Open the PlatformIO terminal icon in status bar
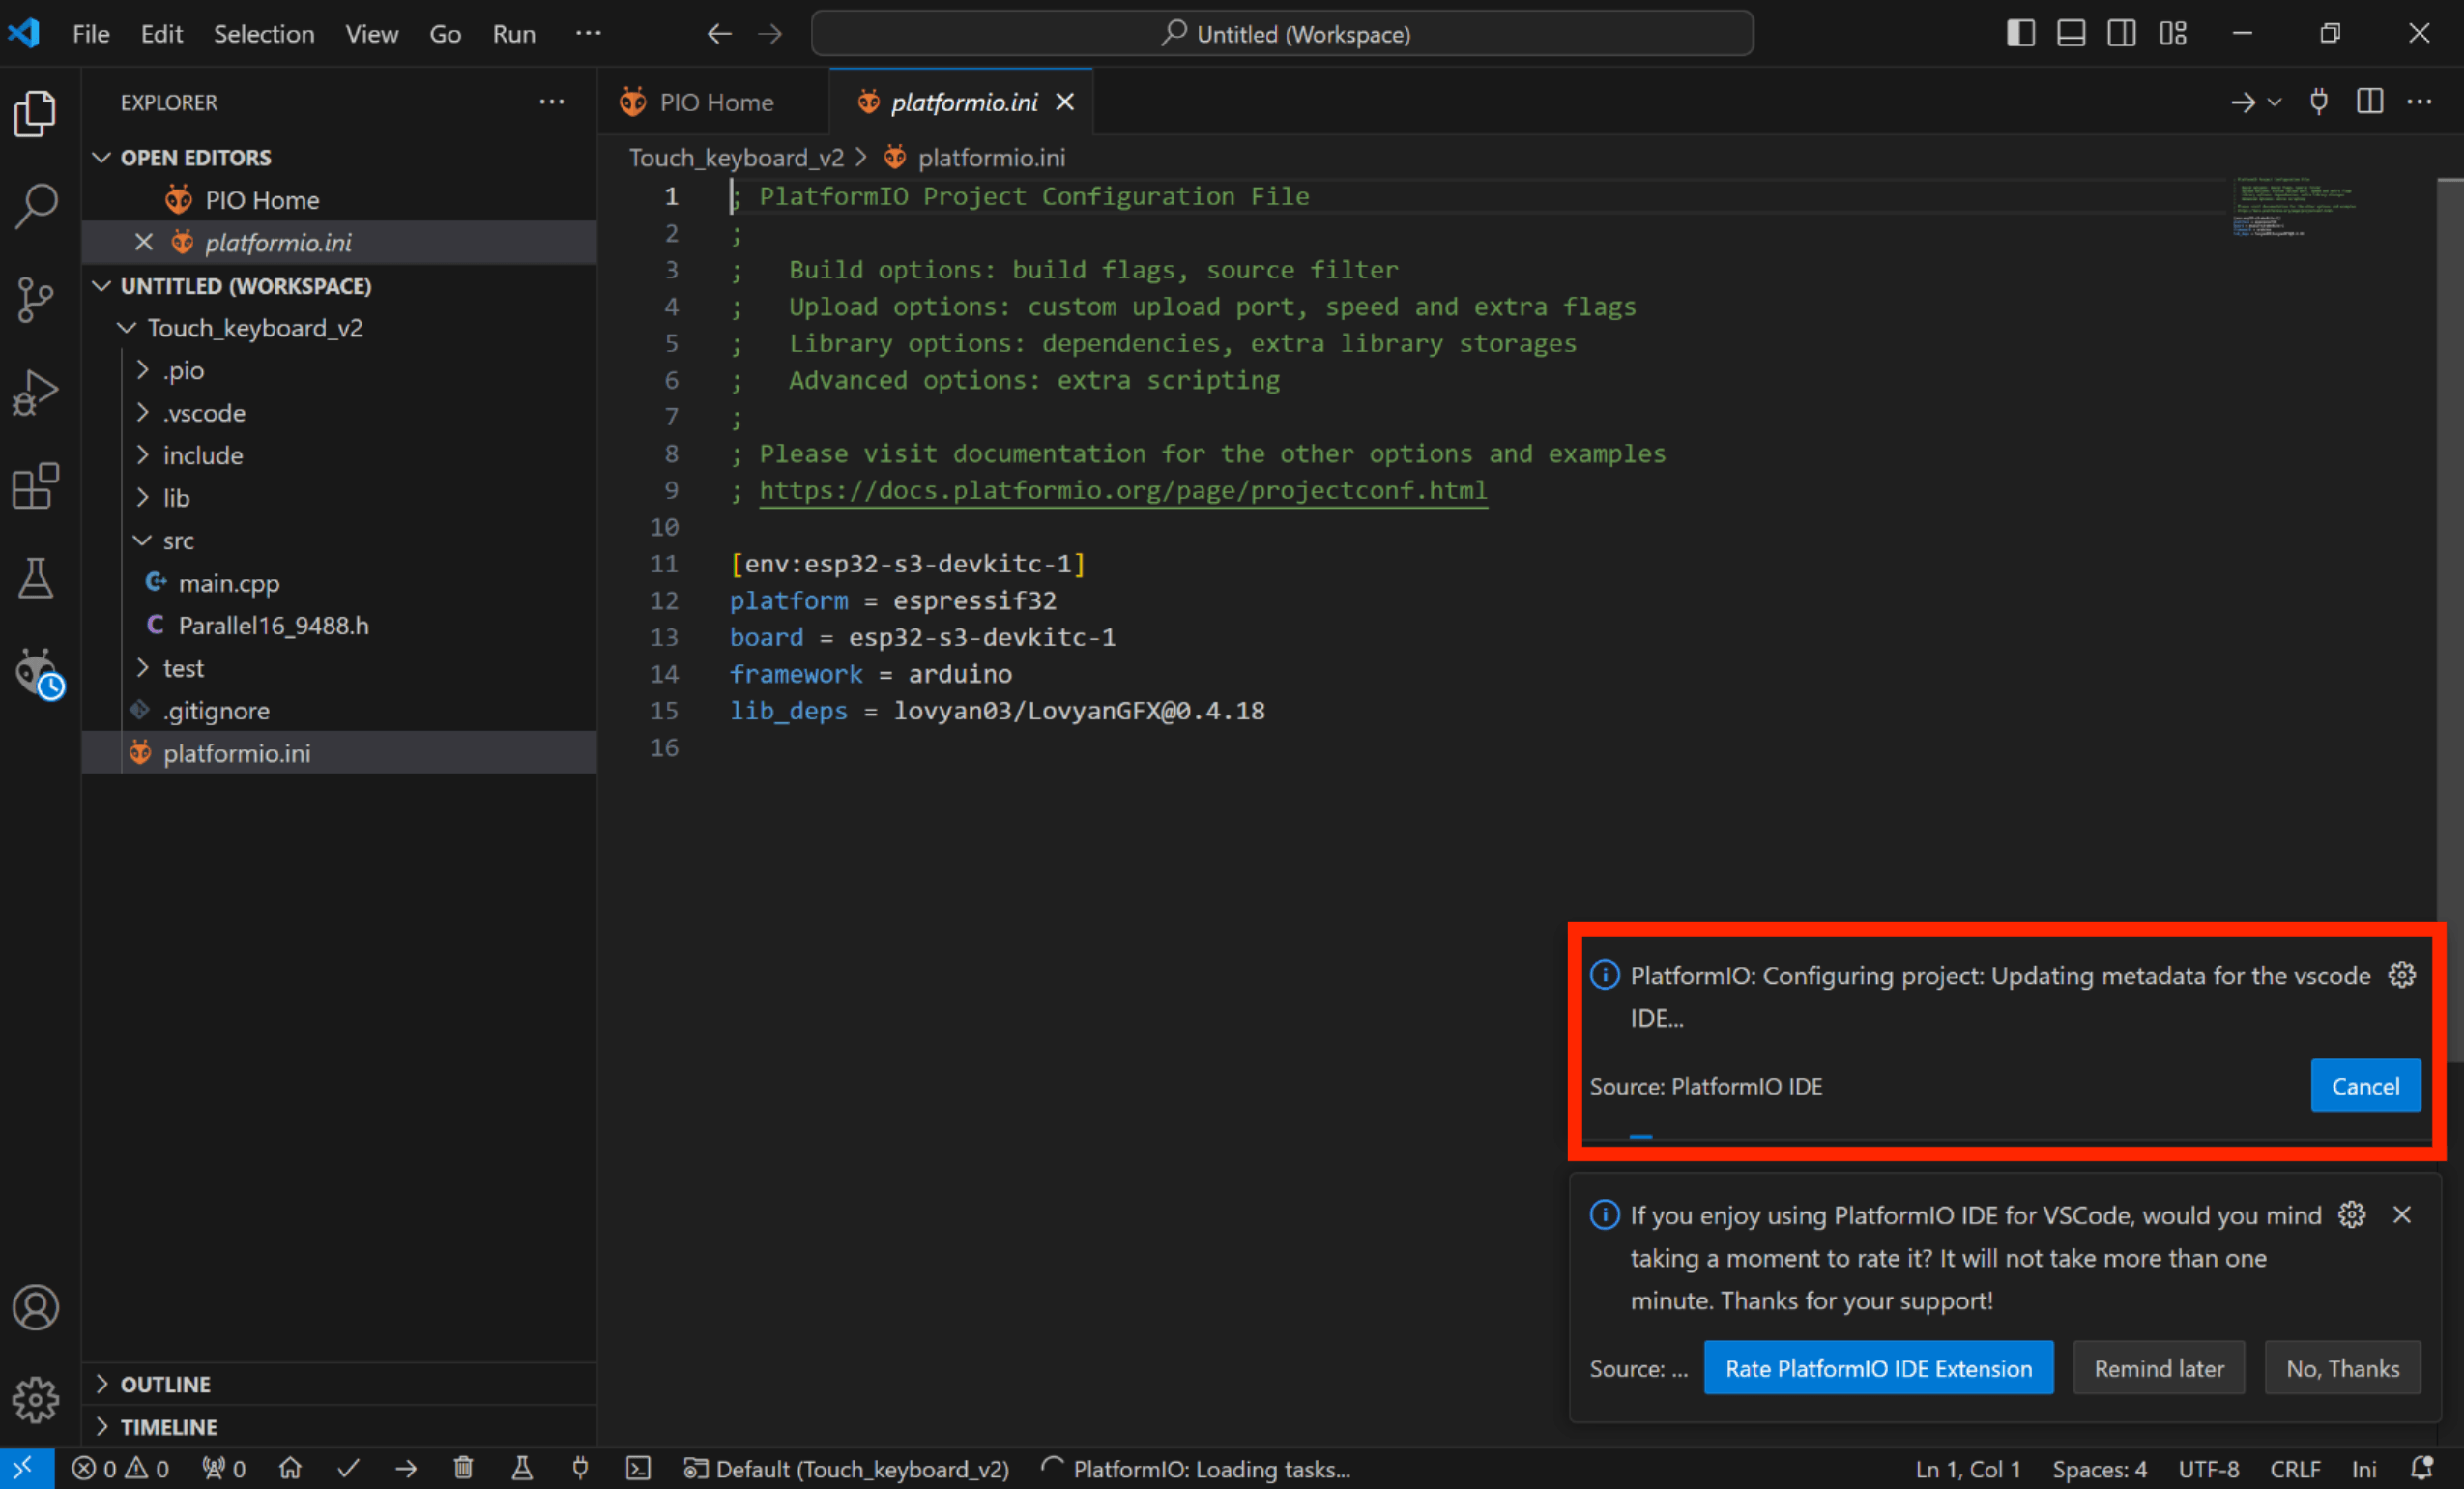 (638, 1468)
